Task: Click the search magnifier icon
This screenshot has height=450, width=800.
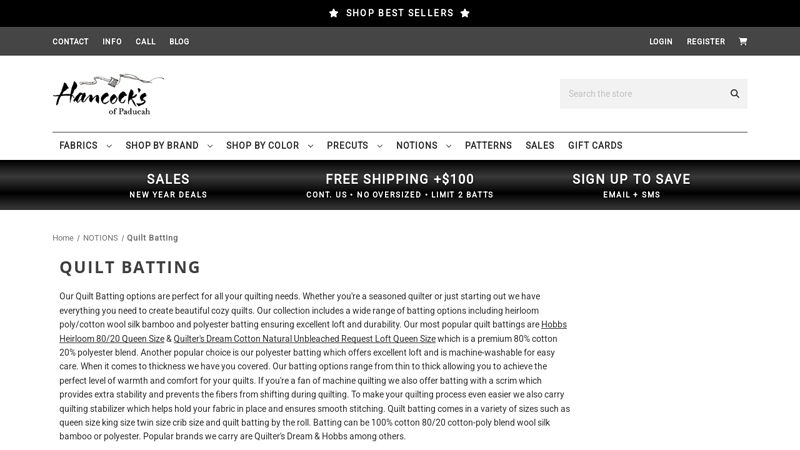Action: tap(735, 94)
